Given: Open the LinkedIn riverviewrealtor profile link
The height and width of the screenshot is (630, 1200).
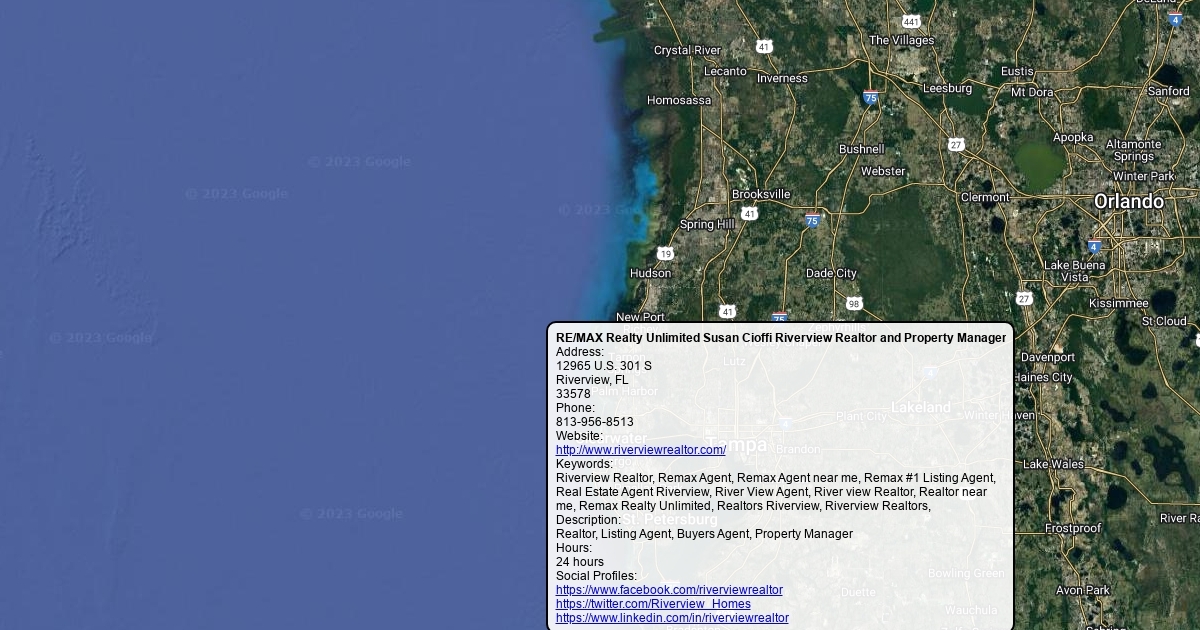Looking at the screenshot, I should [672, 618].
